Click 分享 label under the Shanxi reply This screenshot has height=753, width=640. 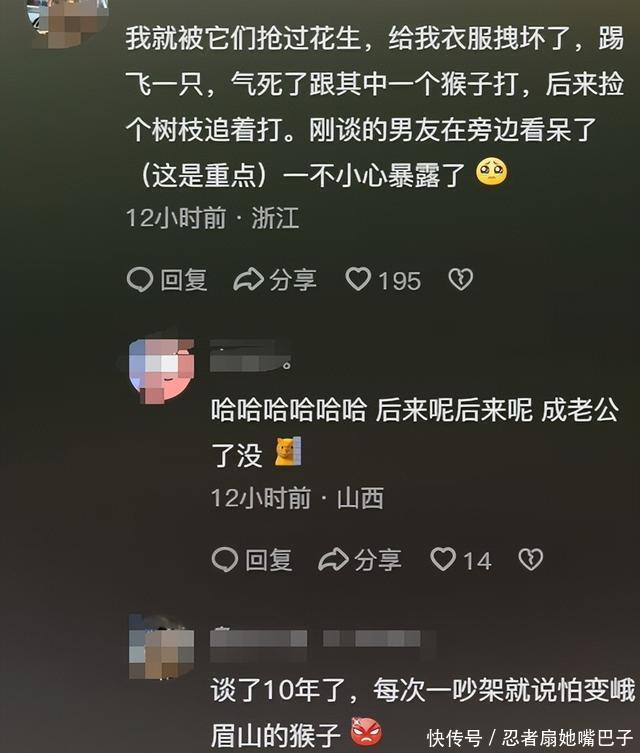pos(377,560)
